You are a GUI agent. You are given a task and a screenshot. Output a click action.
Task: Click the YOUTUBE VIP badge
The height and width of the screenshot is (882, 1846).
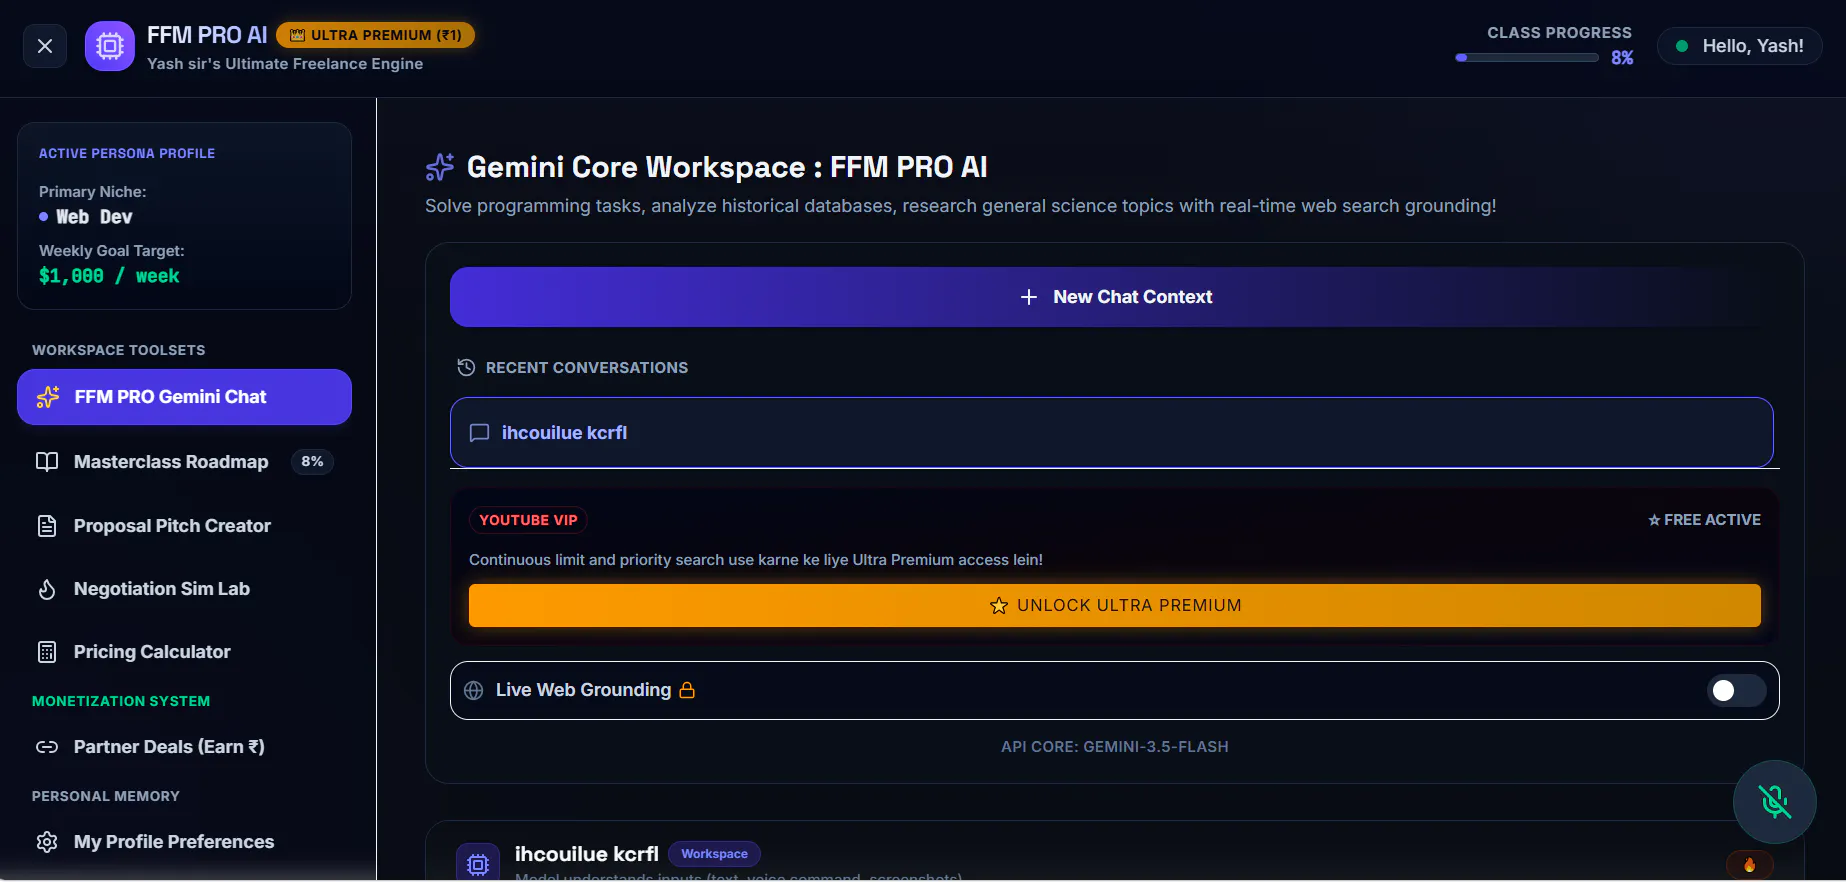click(x=528, y=520)
